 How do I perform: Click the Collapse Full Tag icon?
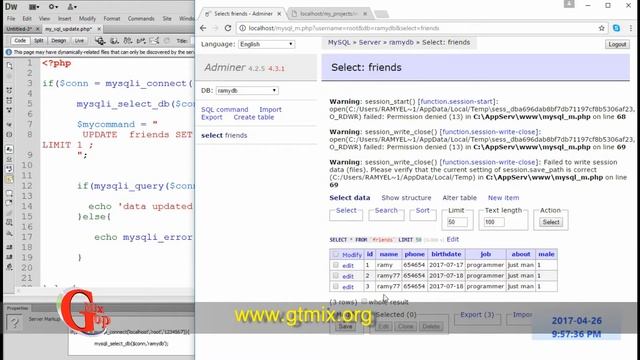click(9, 90)
